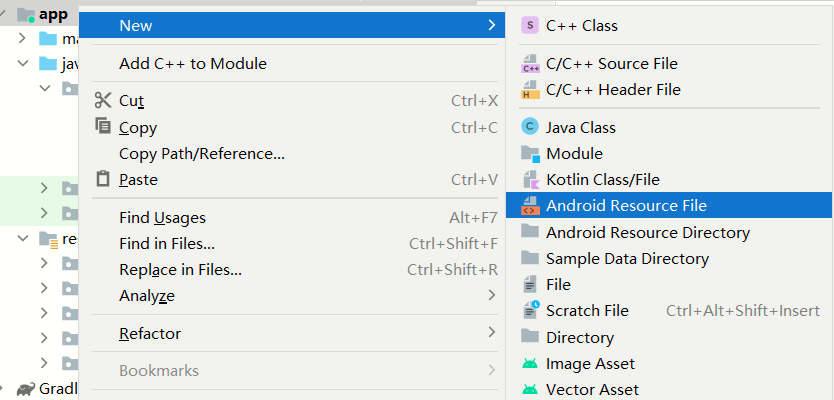This screenshot has height=400, width=834.
Task: Select Copy Path/Reference... option
Action: (x=202, y=154)
